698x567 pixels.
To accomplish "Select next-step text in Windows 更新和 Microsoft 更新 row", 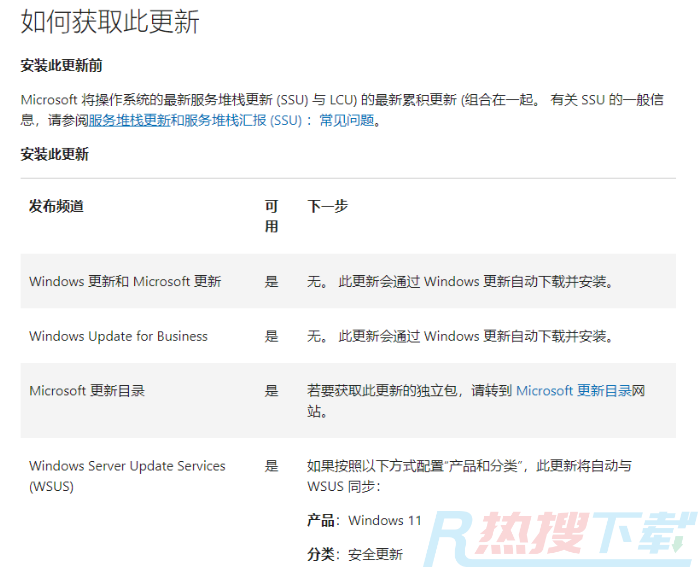I will (x=460, y=281).
